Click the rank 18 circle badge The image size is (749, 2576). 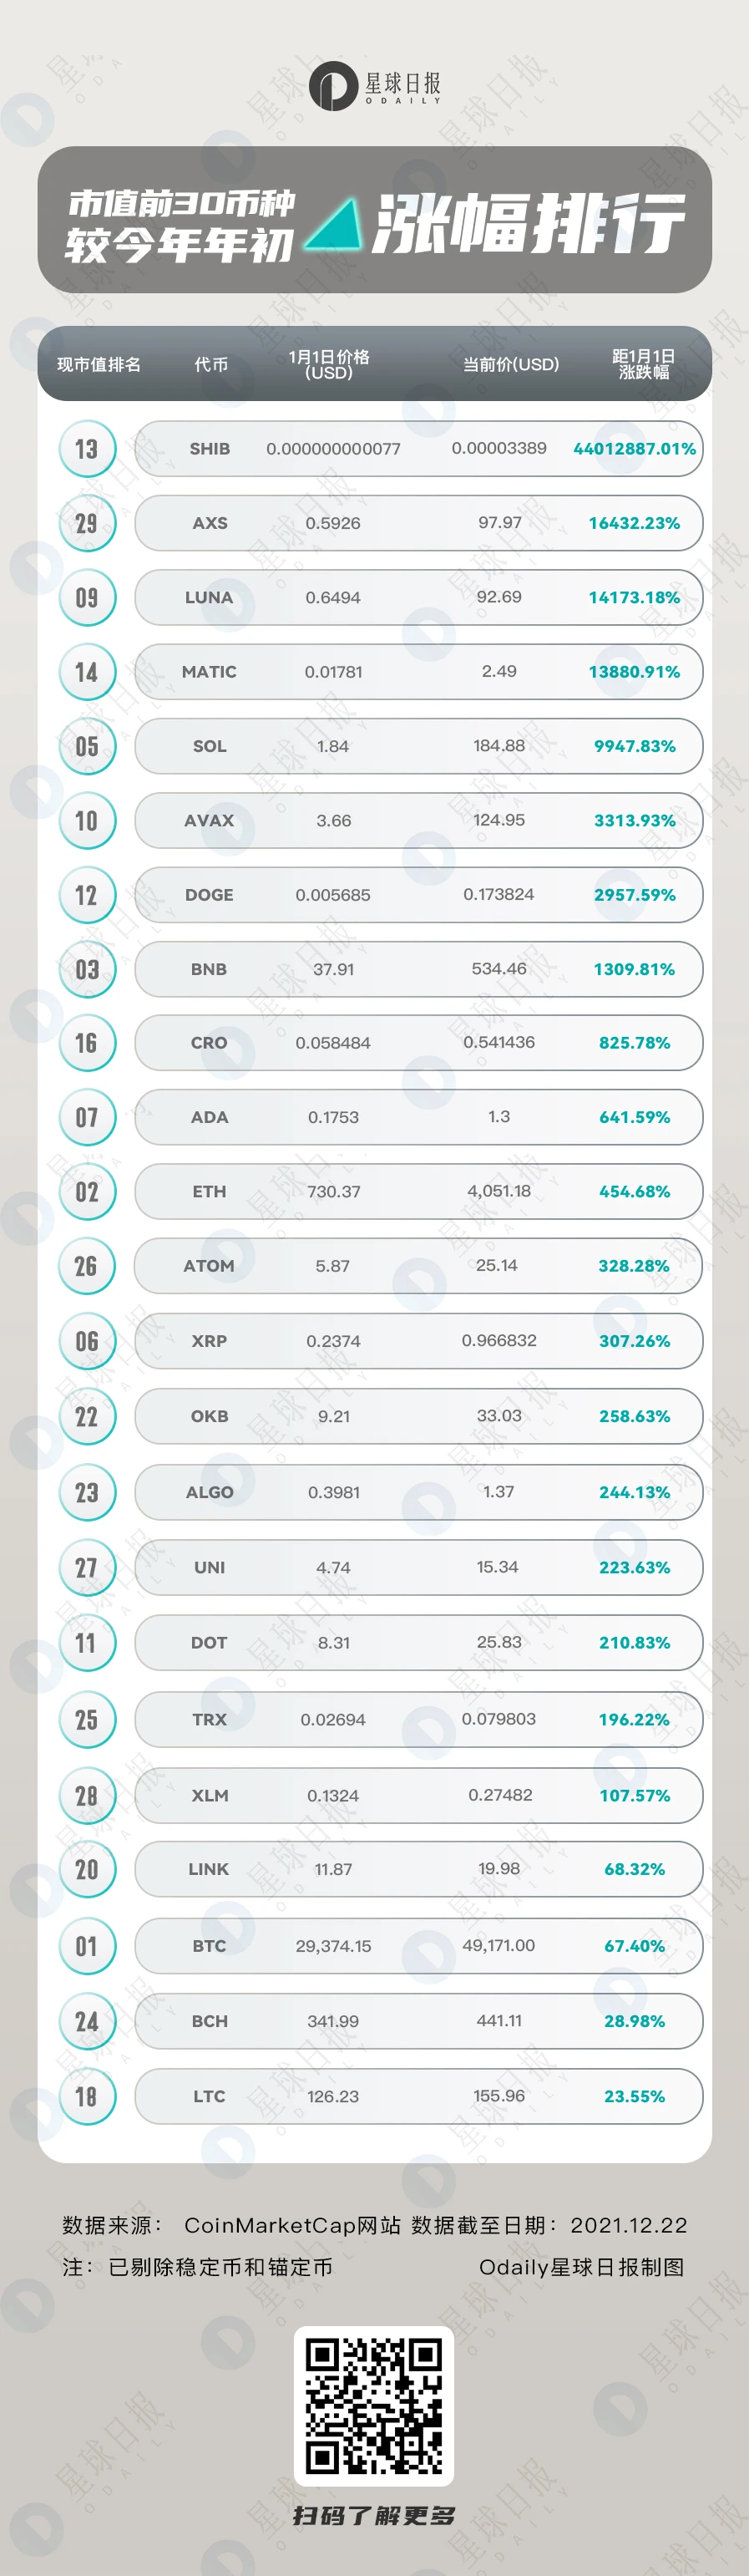tap(87, 2096)
